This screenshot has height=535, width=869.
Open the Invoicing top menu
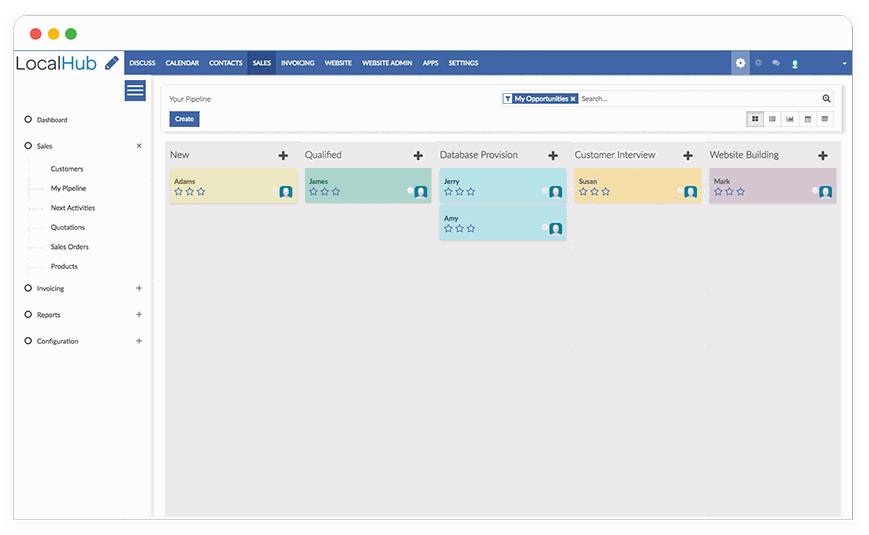[297, 63]
